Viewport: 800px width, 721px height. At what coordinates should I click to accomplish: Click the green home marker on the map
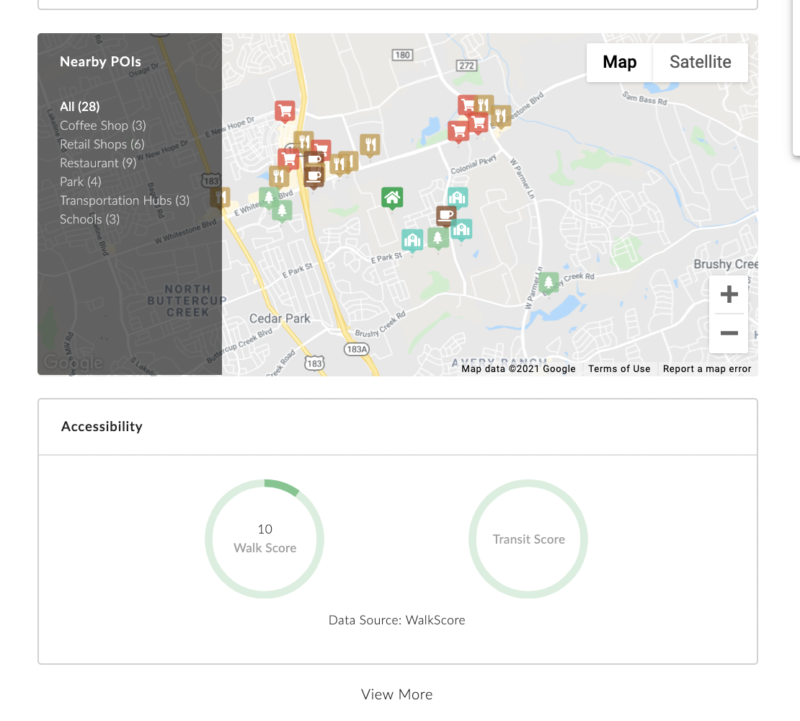coord(391,198)
